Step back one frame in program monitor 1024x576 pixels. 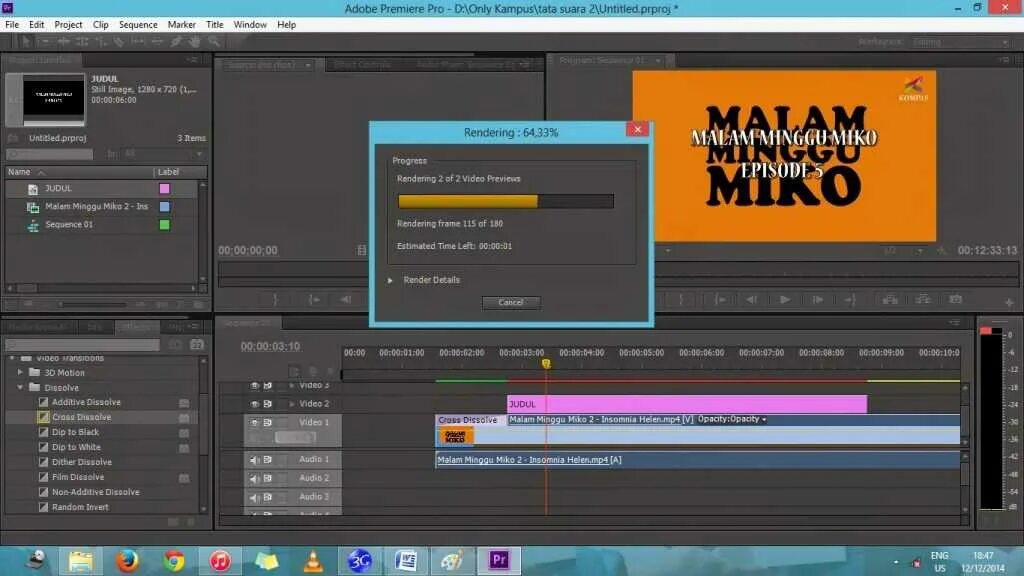coord(752,300)
